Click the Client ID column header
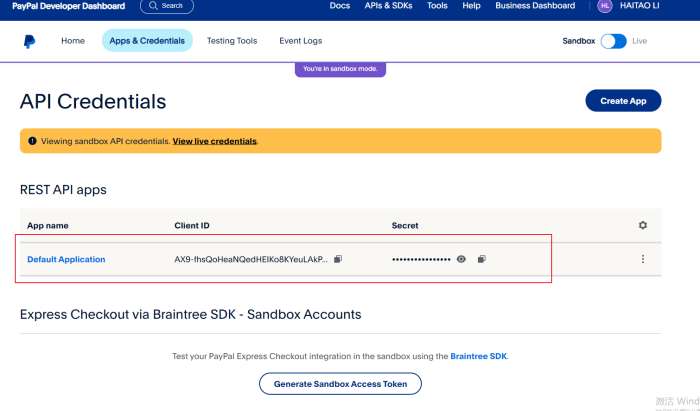 tap(192, 225)
